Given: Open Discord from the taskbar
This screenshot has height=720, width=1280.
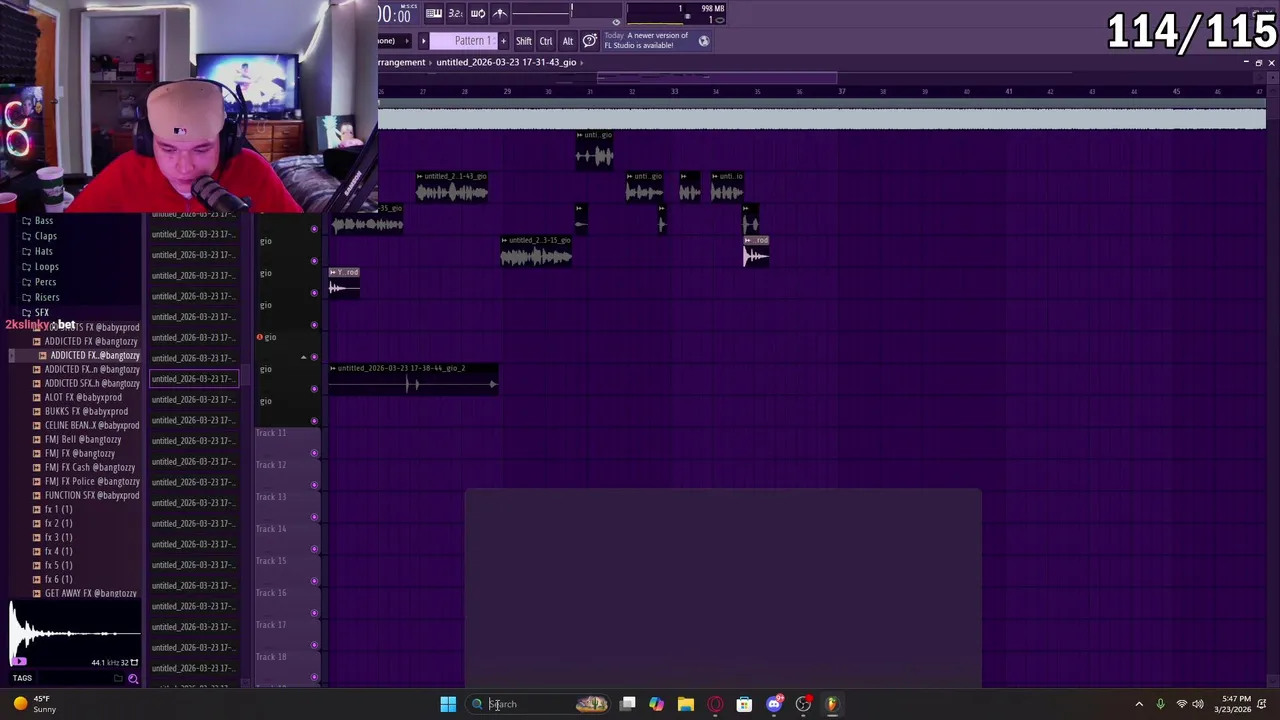Looking at the screenshot, I should [x=773, y=704].
